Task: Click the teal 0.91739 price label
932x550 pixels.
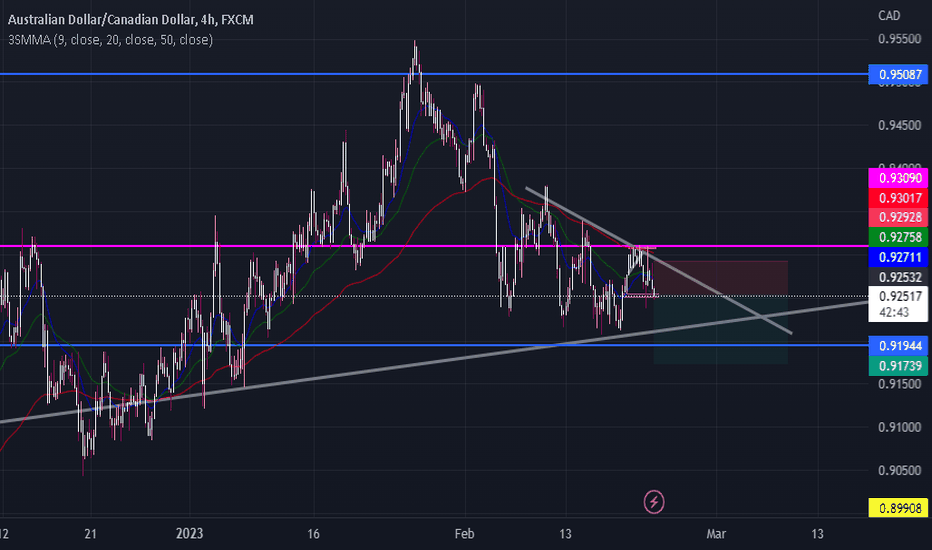Action: 898,366
